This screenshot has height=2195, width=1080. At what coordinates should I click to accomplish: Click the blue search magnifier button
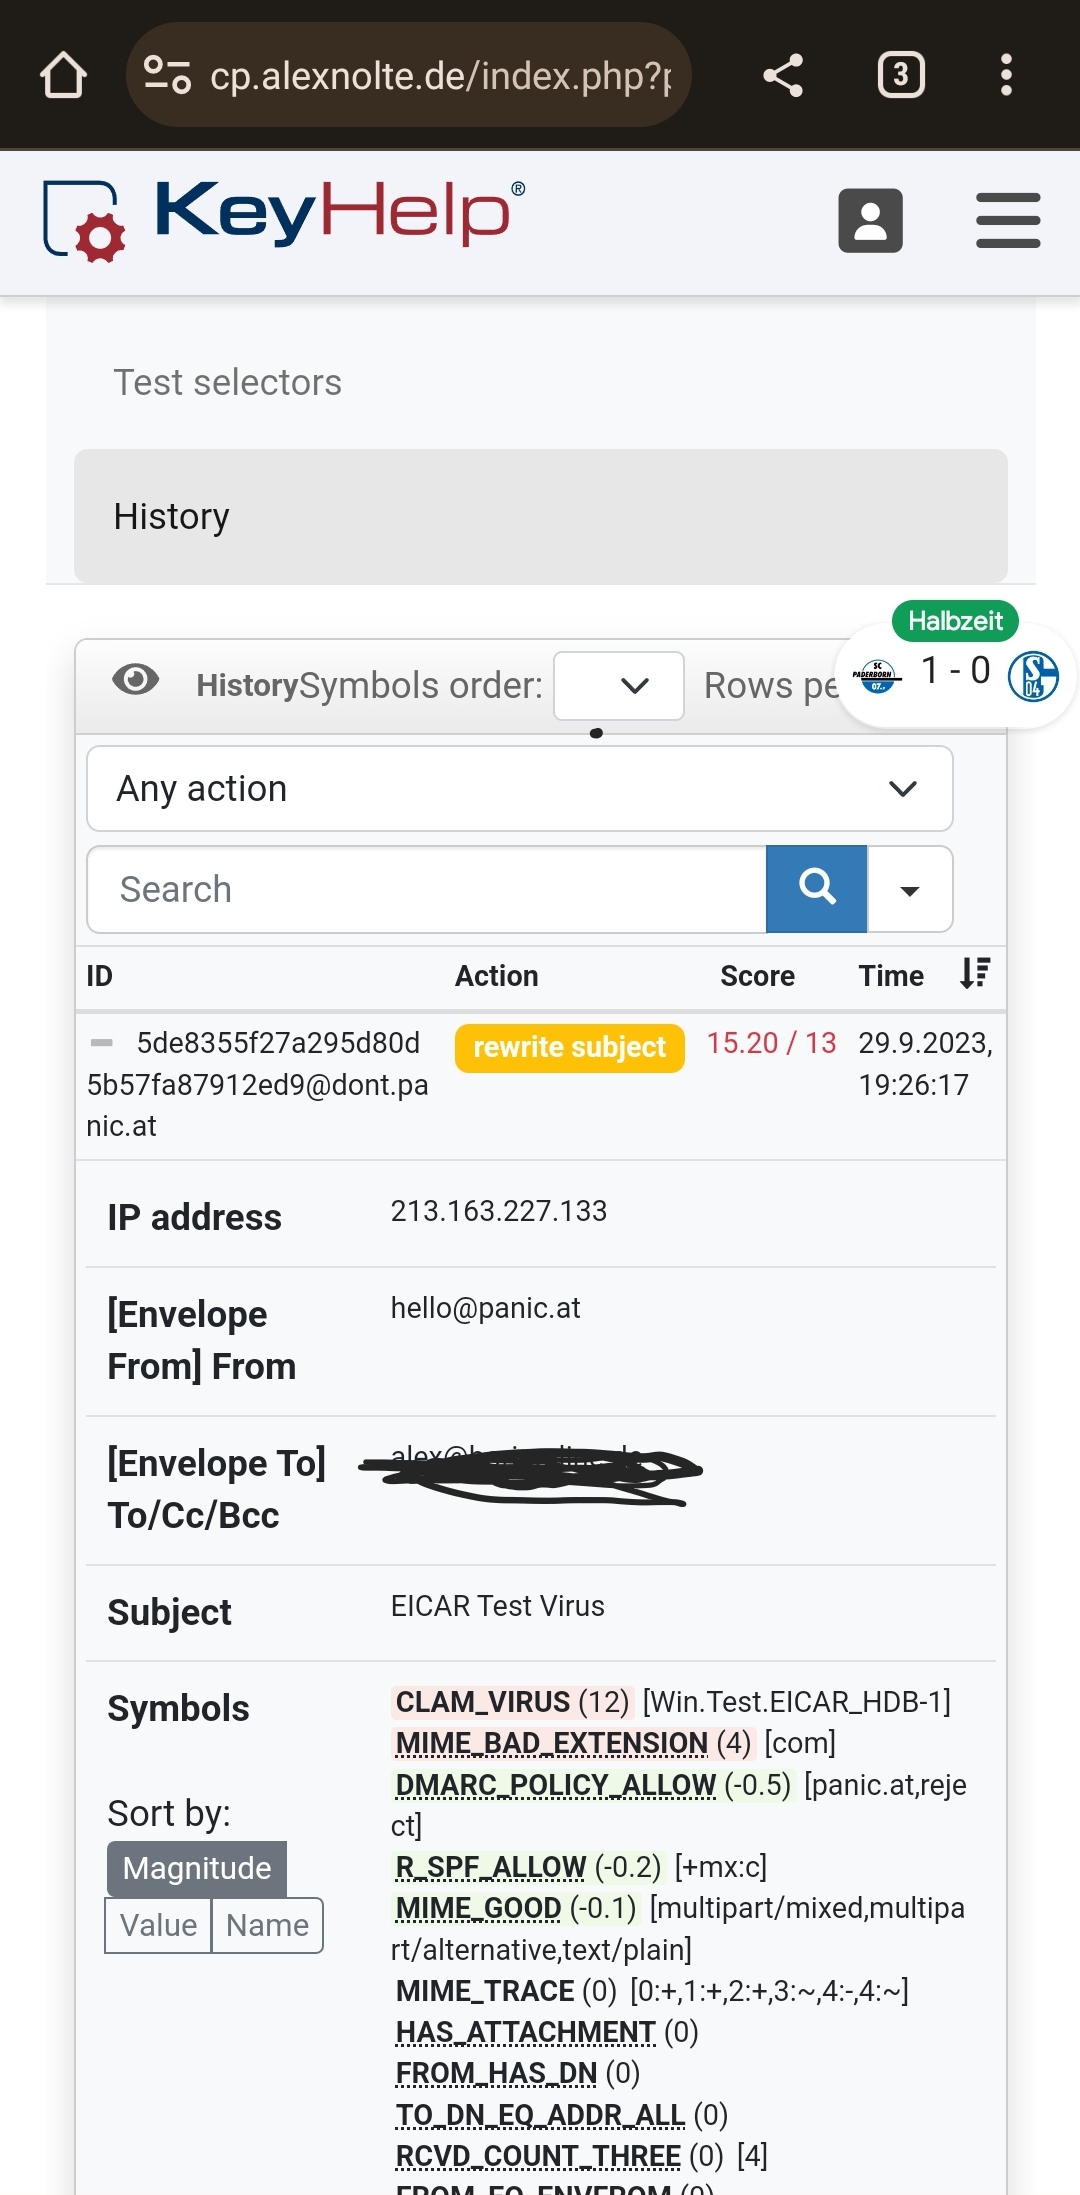click(x=816, y=888)
